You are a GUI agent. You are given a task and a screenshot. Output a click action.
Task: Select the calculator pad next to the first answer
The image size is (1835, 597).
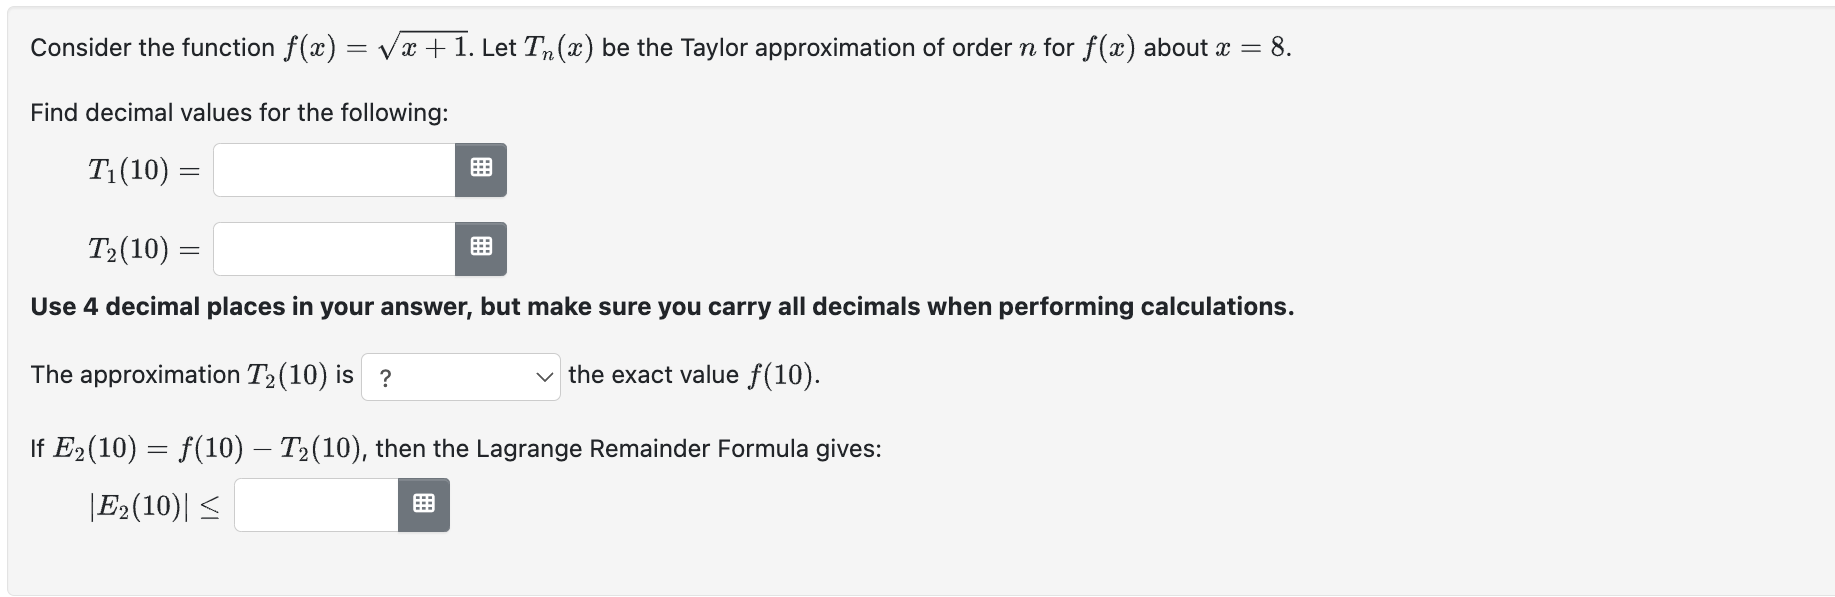pyautogui.click(x=482, y=170)
